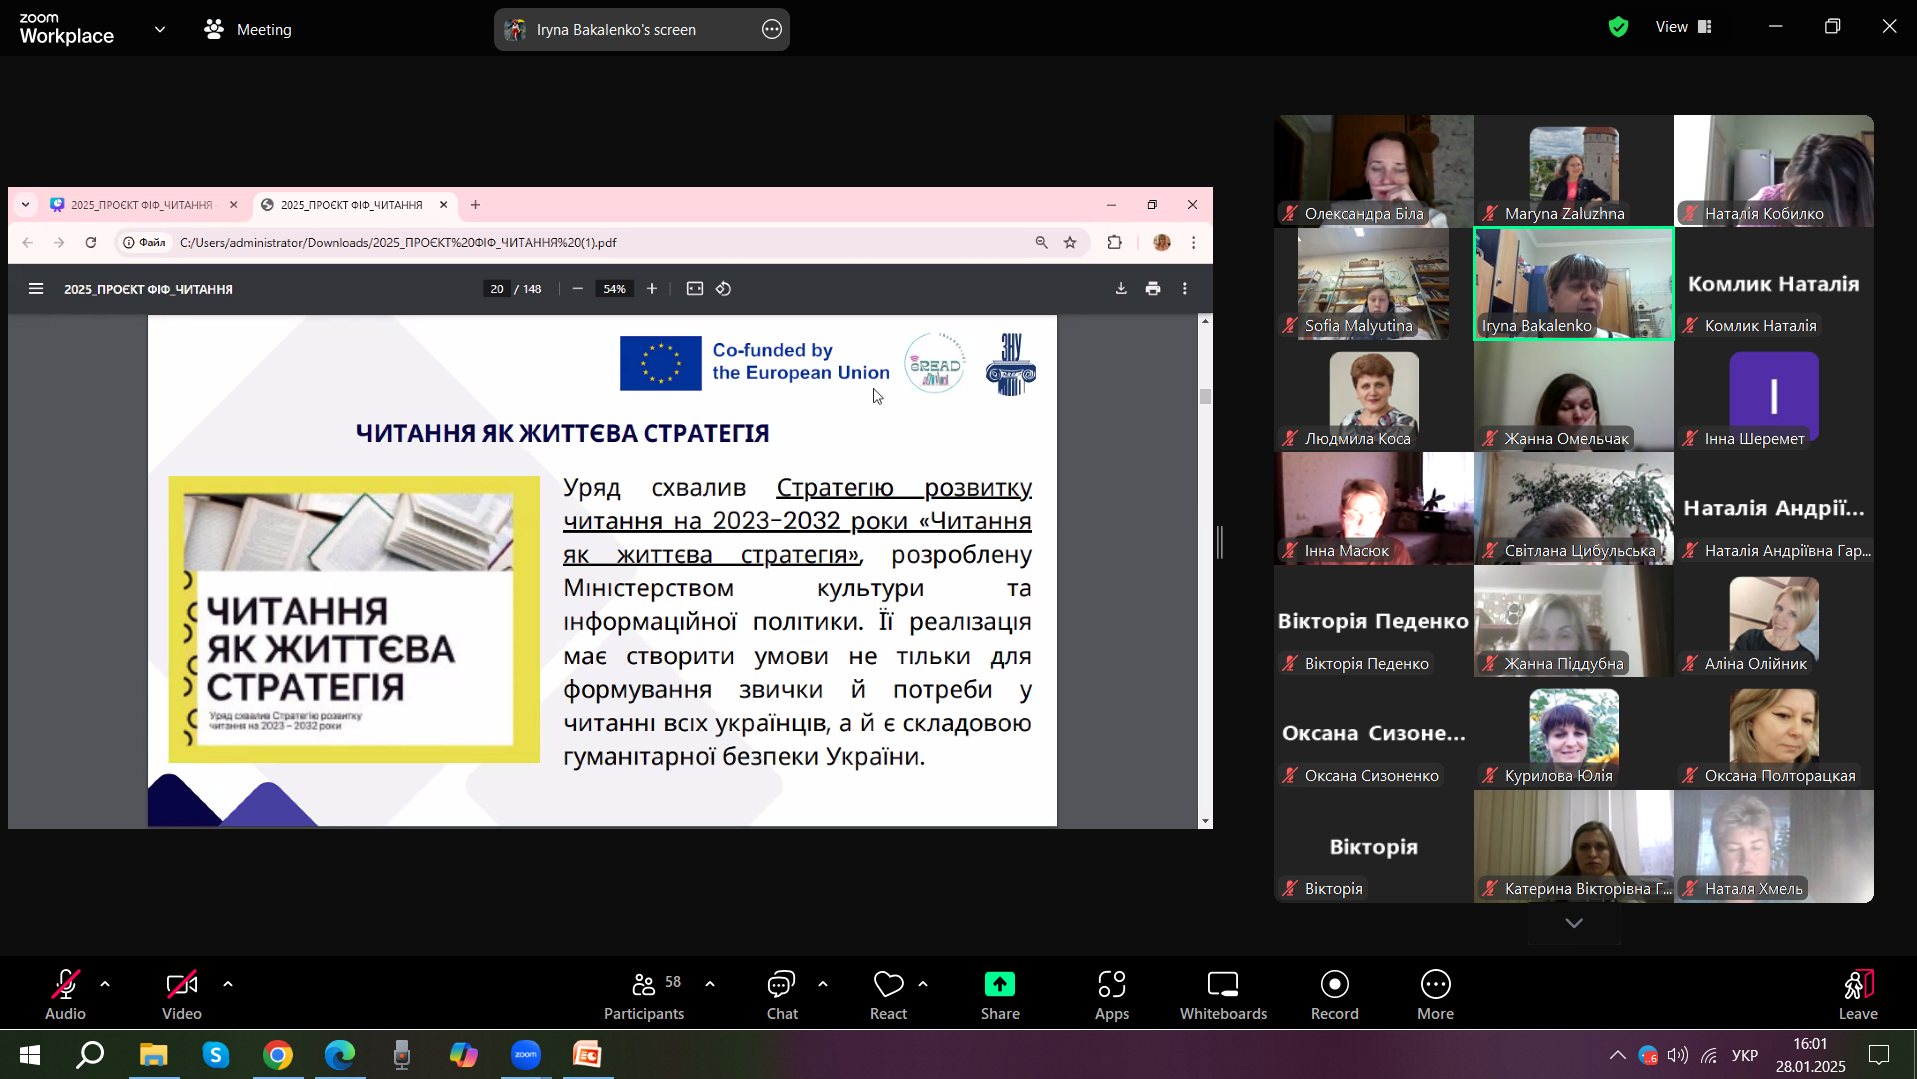
Task: Open the Zoom Workplace dropdown chevron
Action: 160,30
